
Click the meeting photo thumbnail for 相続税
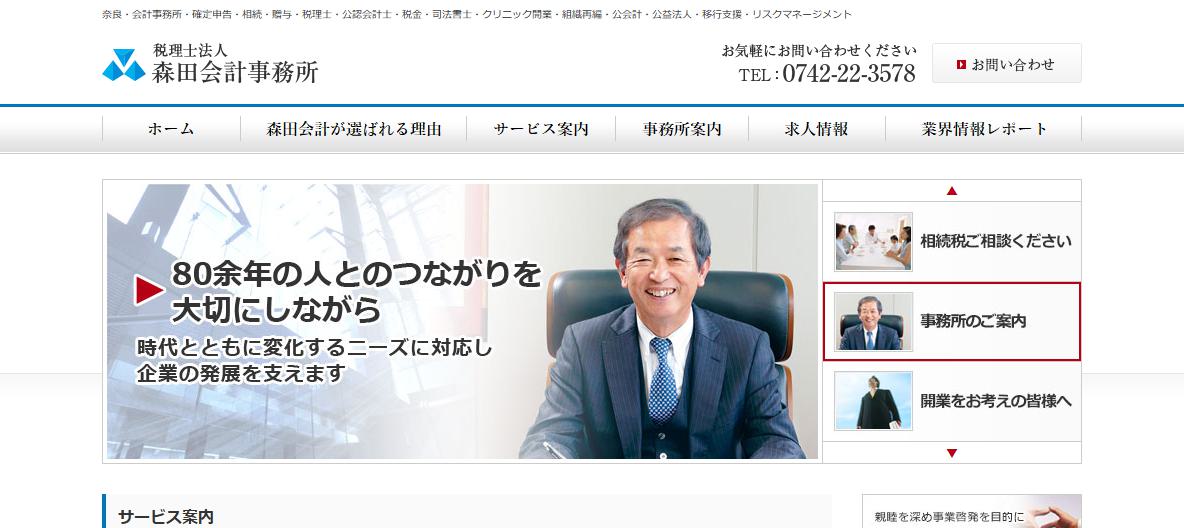click(x=873, y=242)
